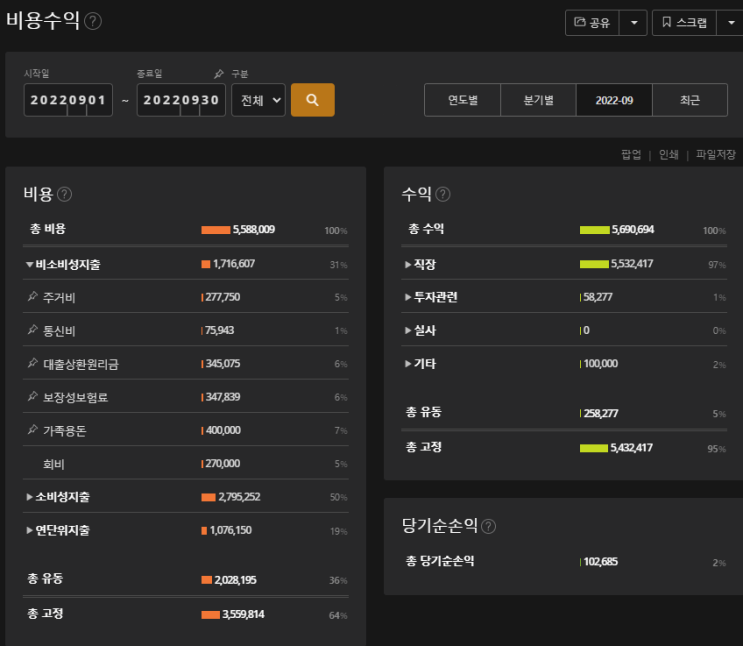Click the 파일저장 link

(x=715, y=155)
